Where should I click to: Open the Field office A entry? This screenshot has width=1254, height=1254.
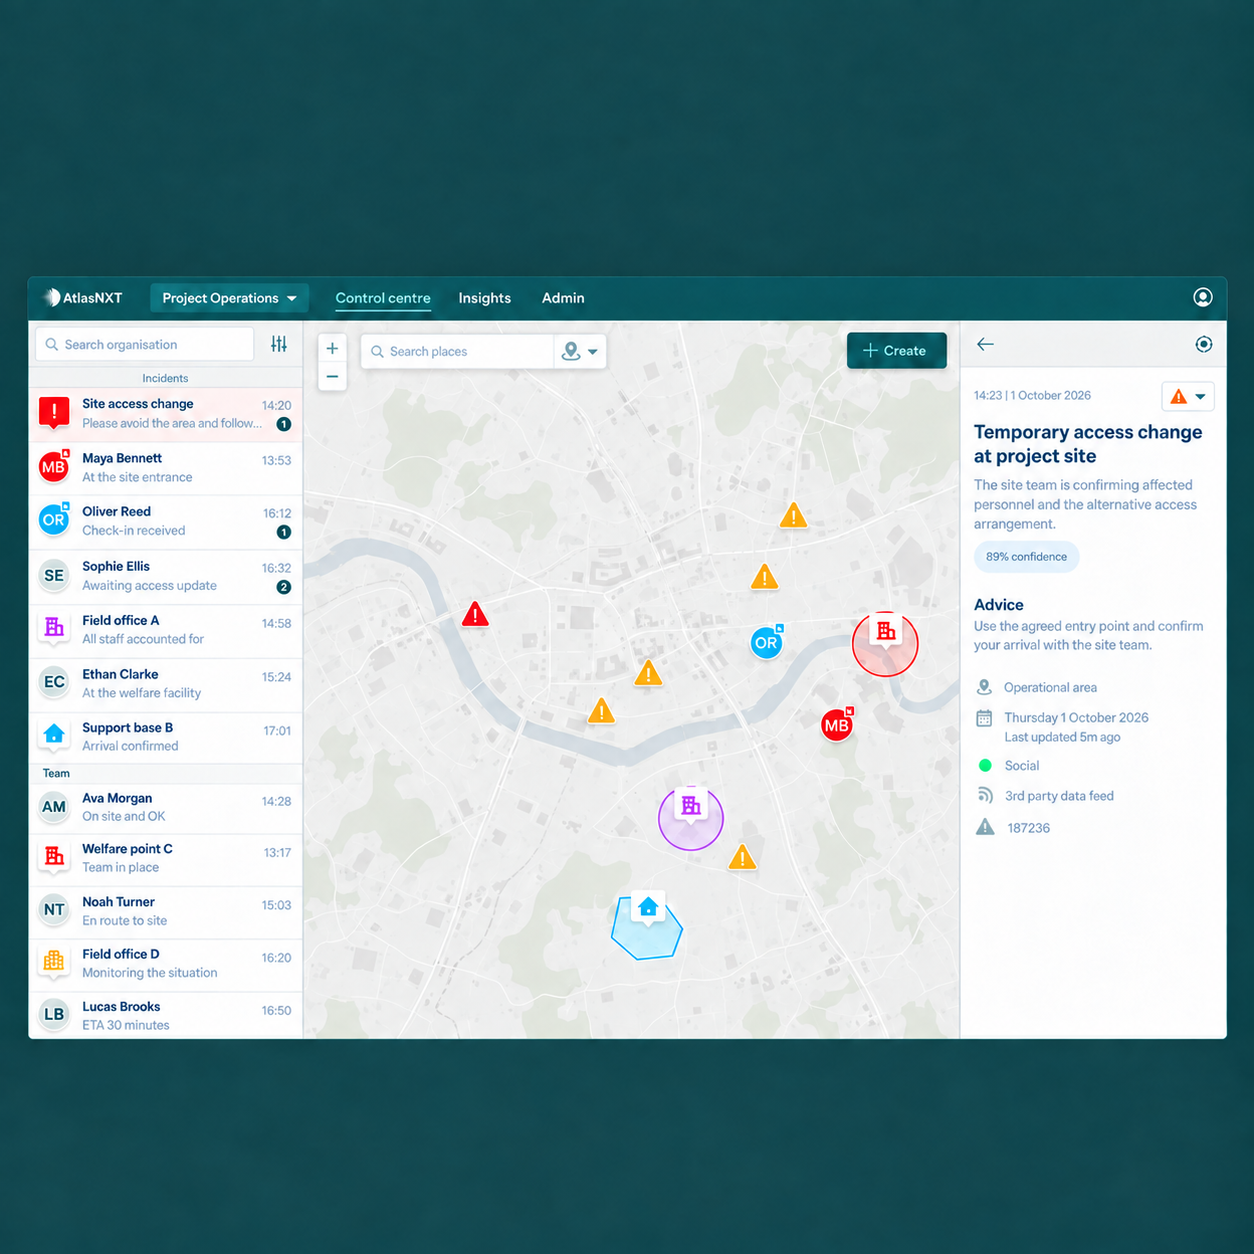(x=165, y=630)
